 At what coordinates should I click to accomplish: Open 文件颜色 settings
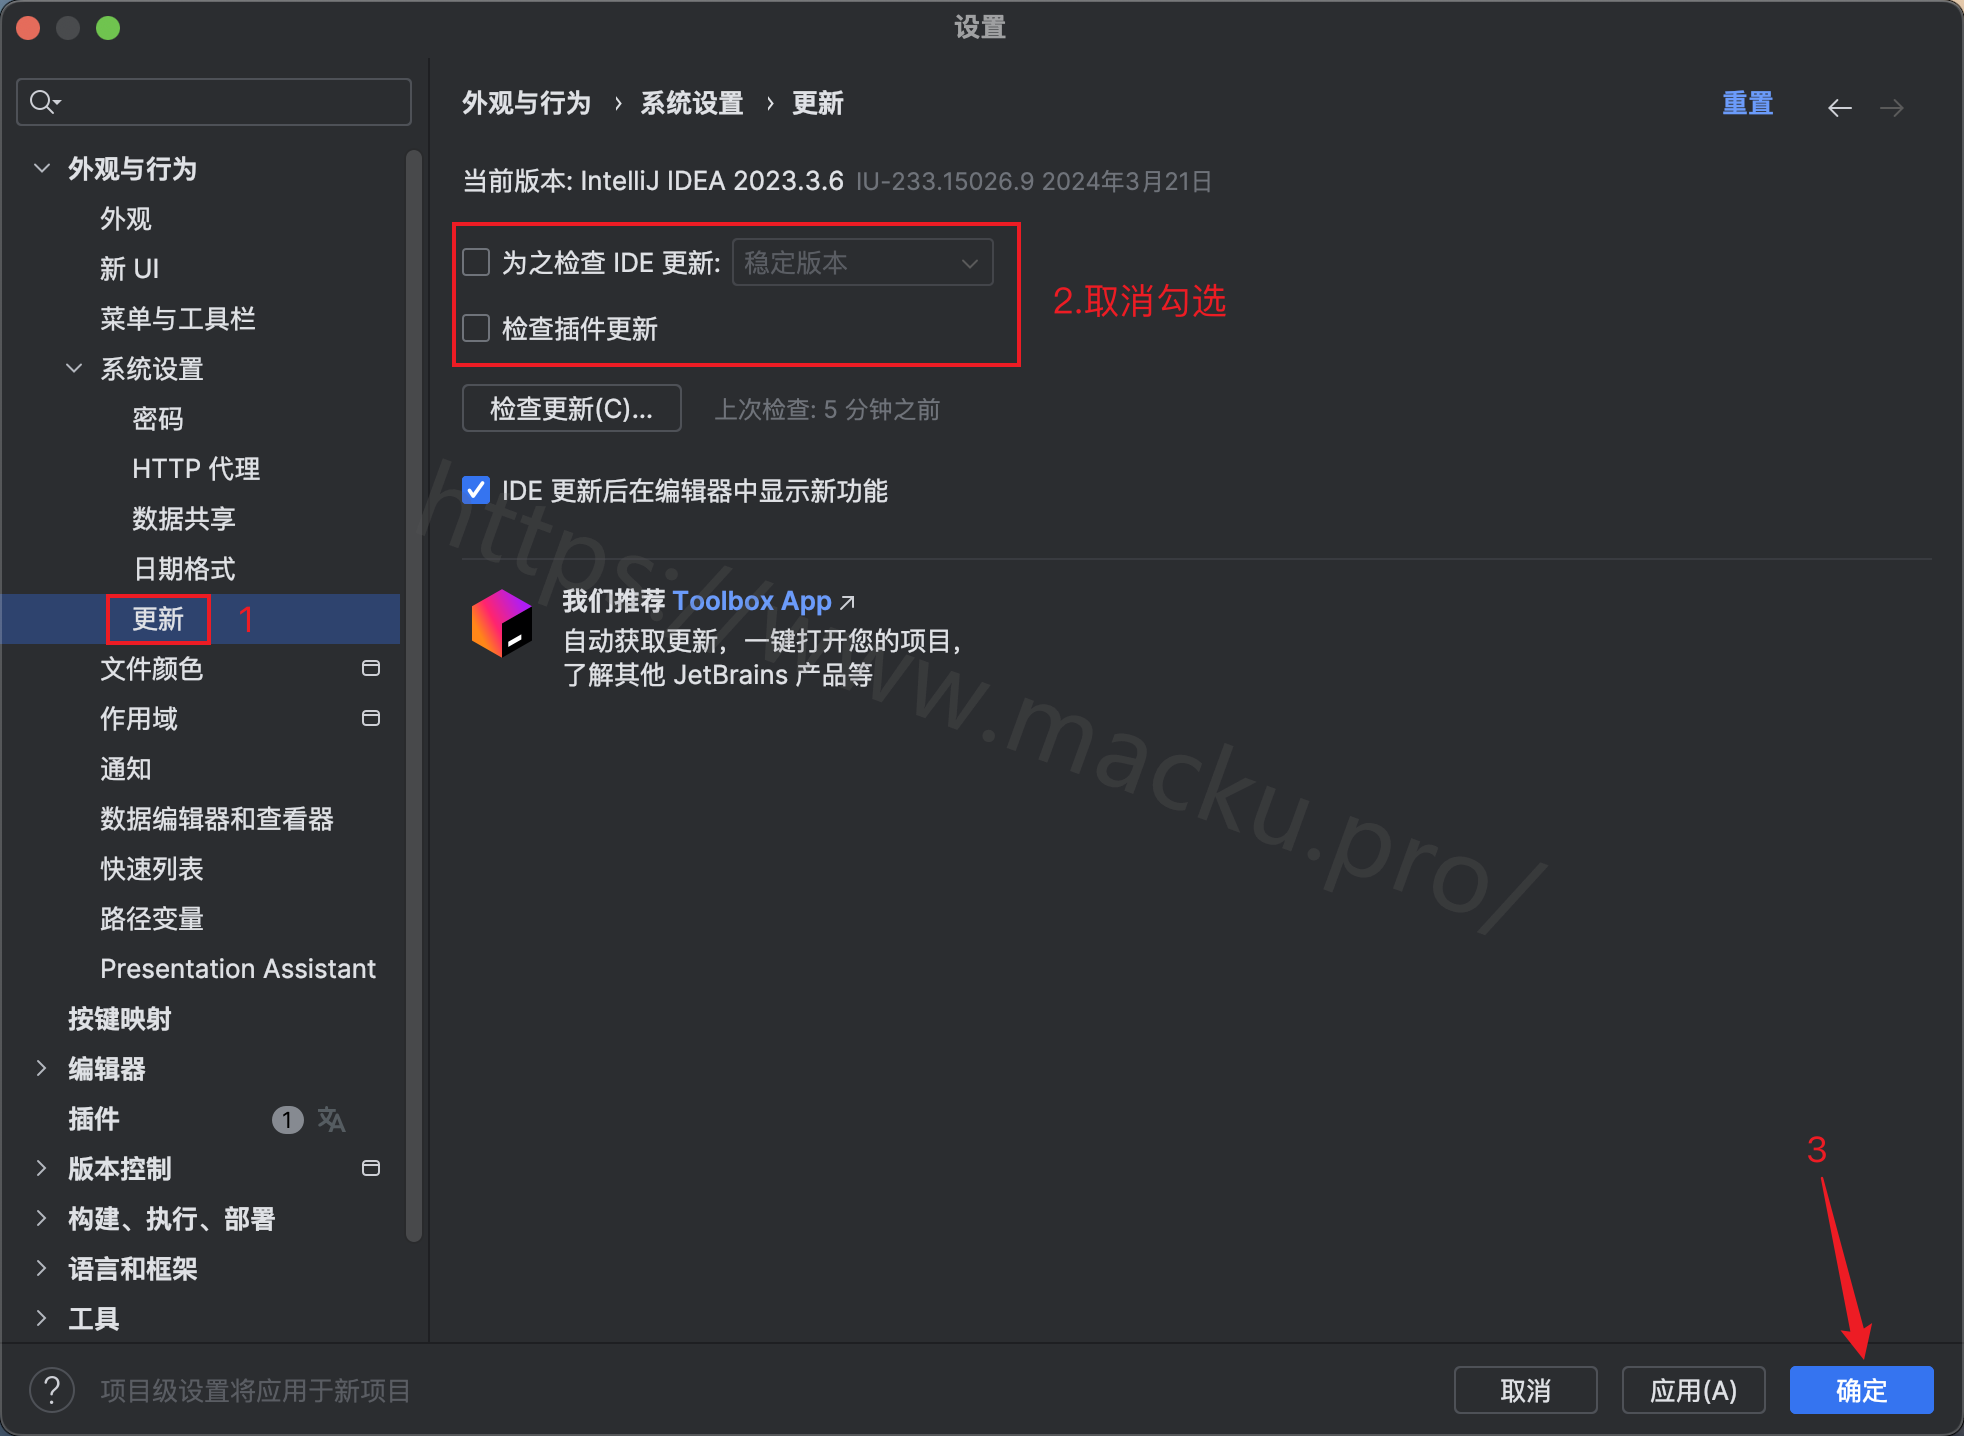152,669
